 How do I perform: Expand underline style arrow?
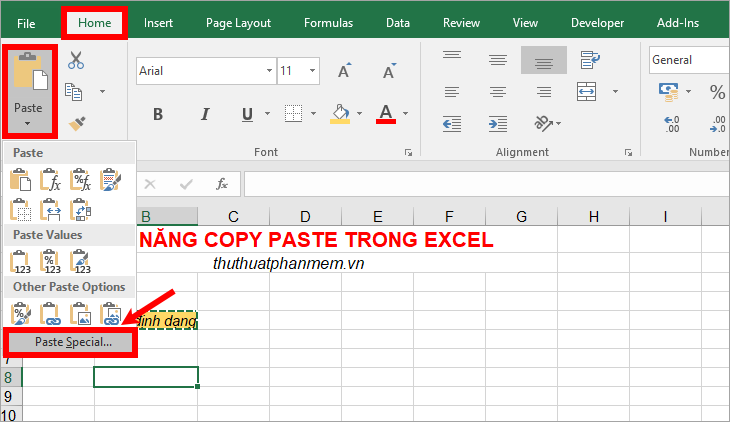pos(267,114)
